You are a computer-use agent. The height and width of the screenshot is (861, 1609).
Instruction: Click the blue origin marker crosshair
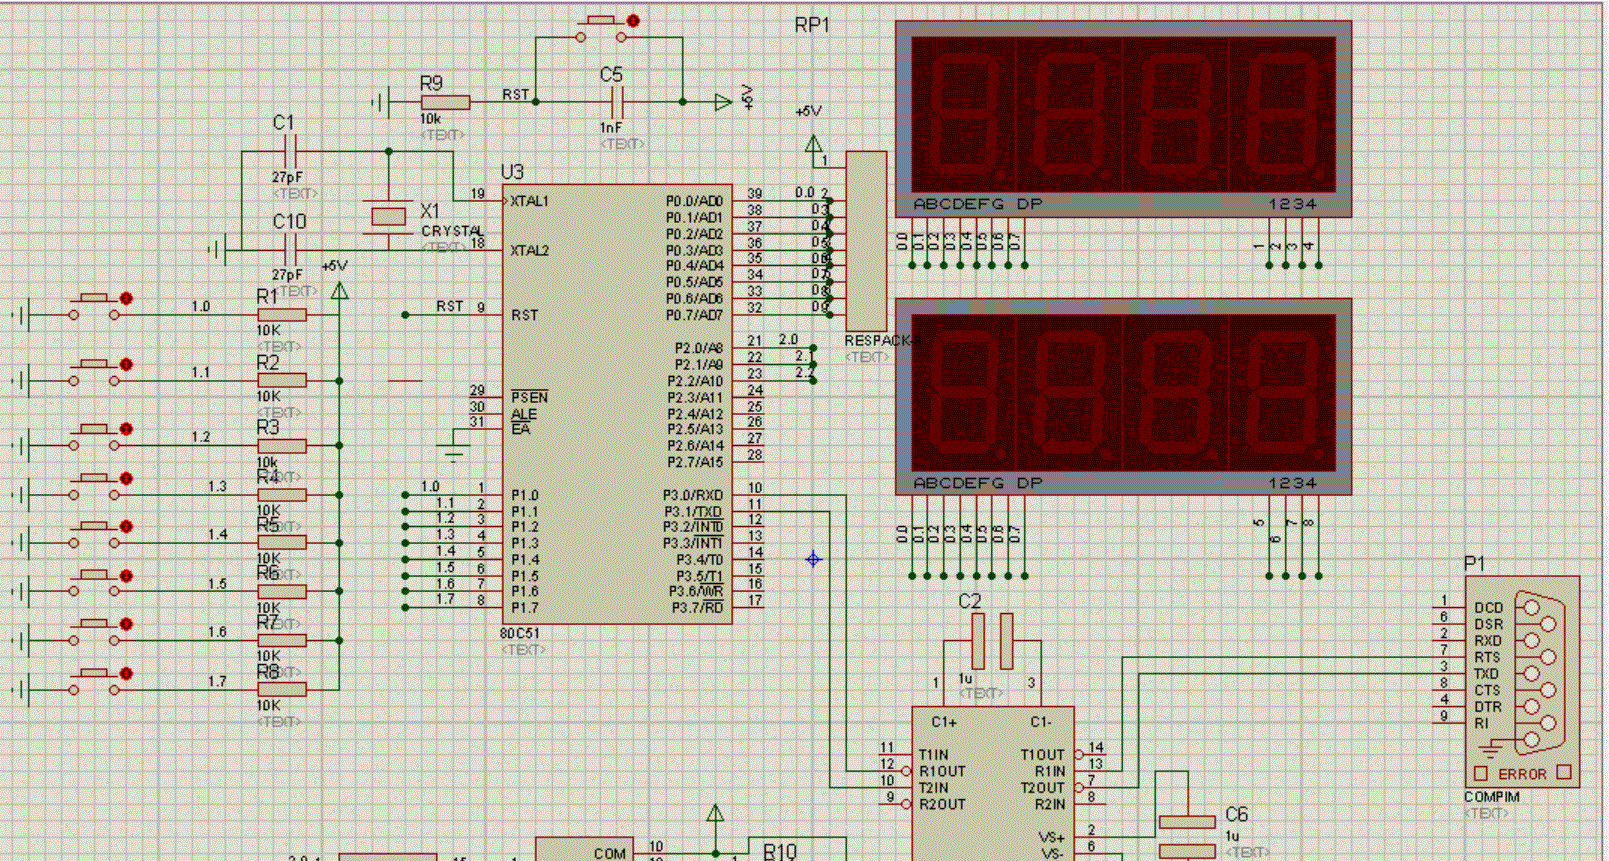point(813,559)
